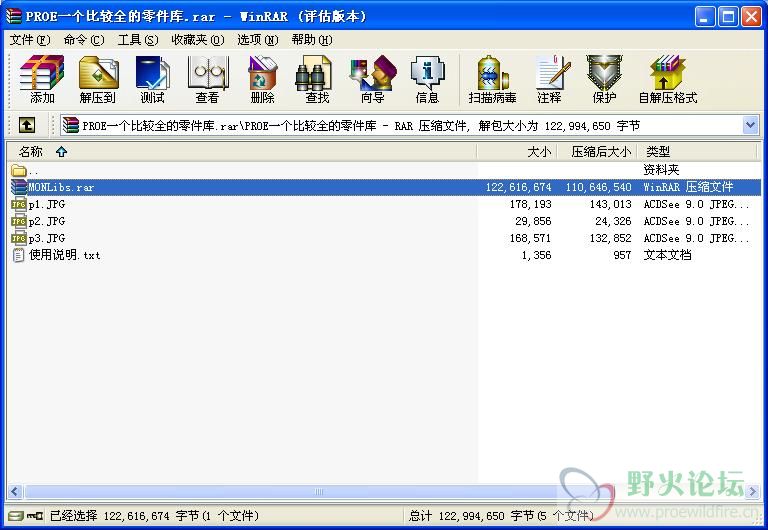Click the WinRAR title bar app icon
Screen dimensions: 768x530
14,16
